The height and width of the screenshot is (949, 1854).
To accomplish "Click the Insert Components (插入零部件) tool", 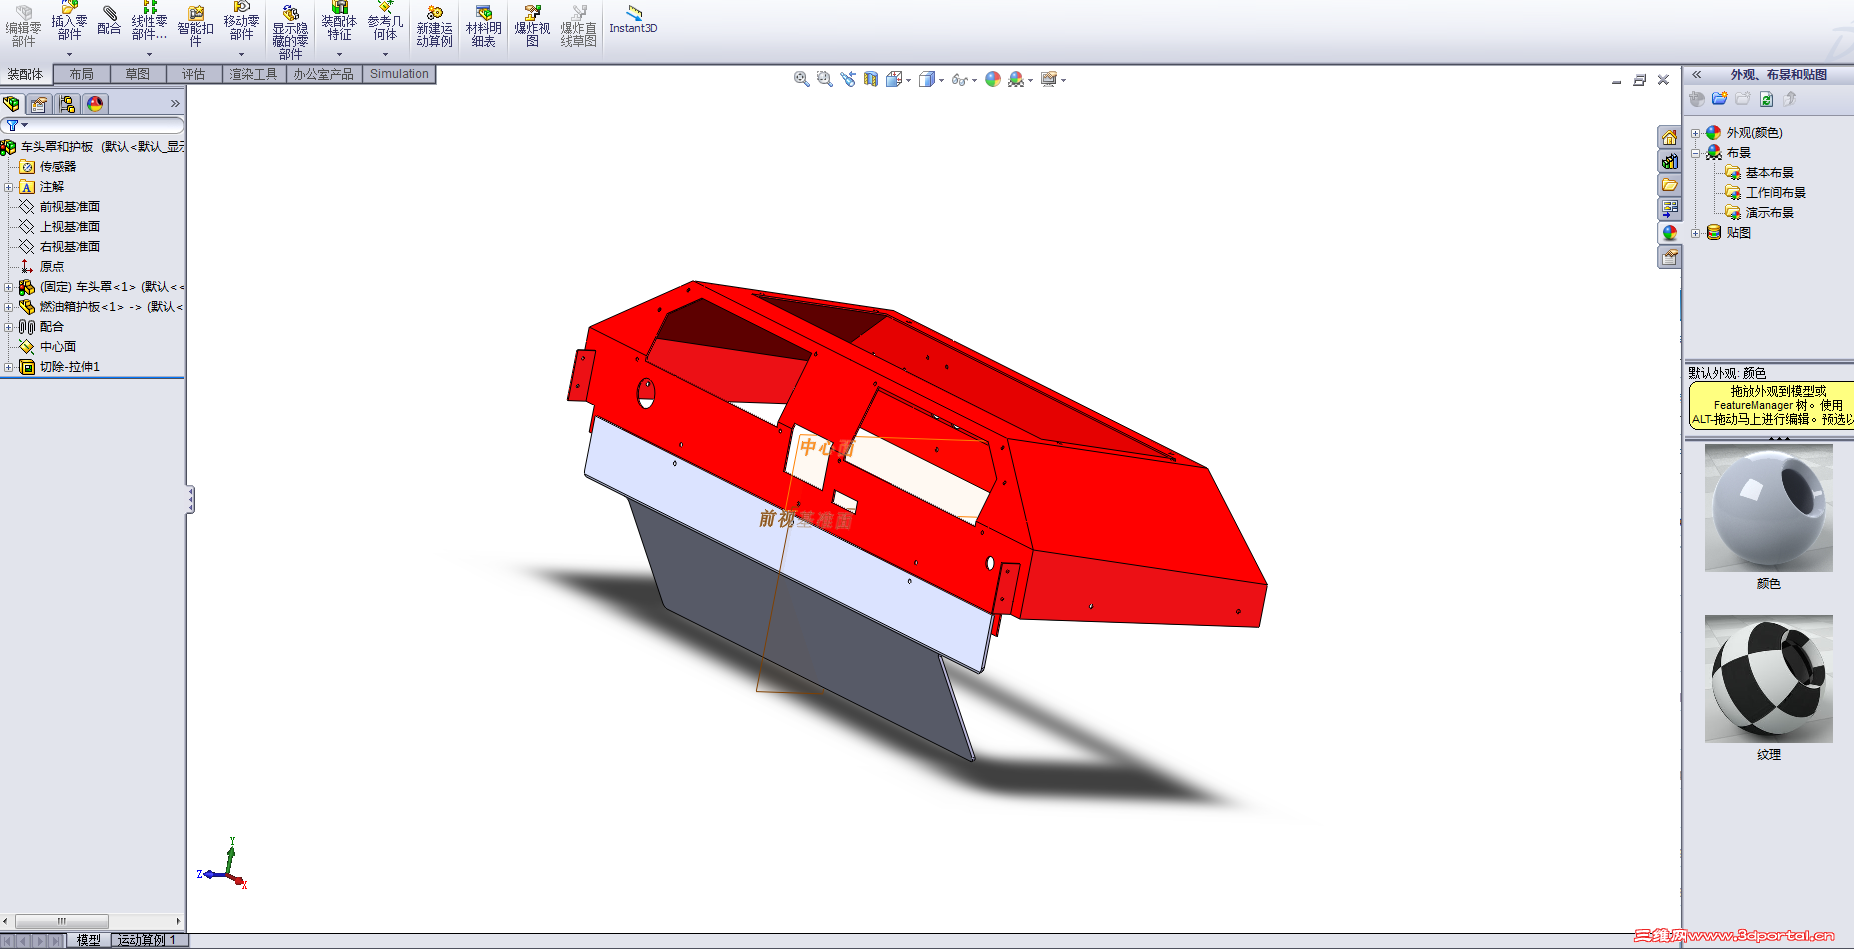I will pos(69,22).
